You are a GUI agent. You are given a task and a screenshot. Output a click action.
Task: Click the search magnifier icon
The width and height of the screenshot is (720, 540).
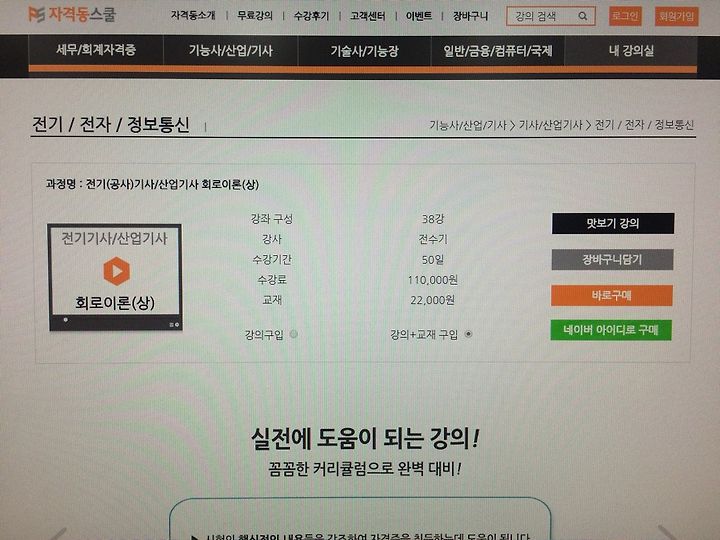coord(583,16)
